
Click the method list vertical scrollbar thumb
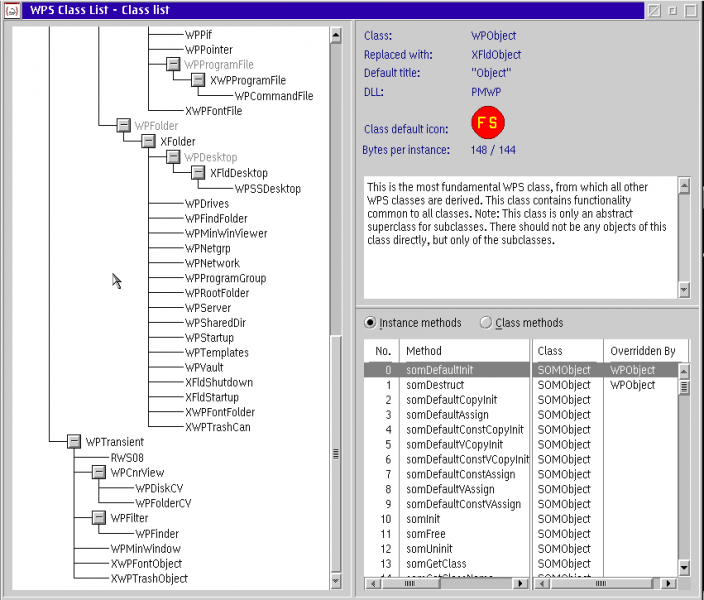point(684,387)
